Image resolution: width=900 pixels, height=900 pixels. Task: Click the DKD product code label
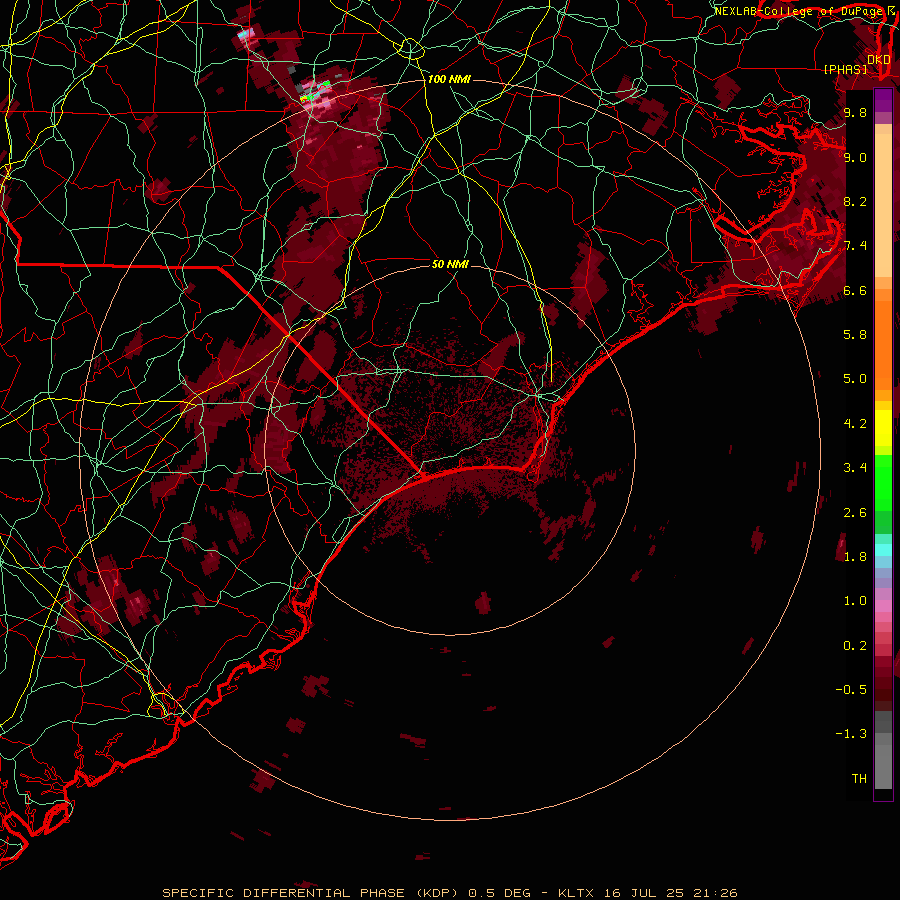[x=879, y=60]
